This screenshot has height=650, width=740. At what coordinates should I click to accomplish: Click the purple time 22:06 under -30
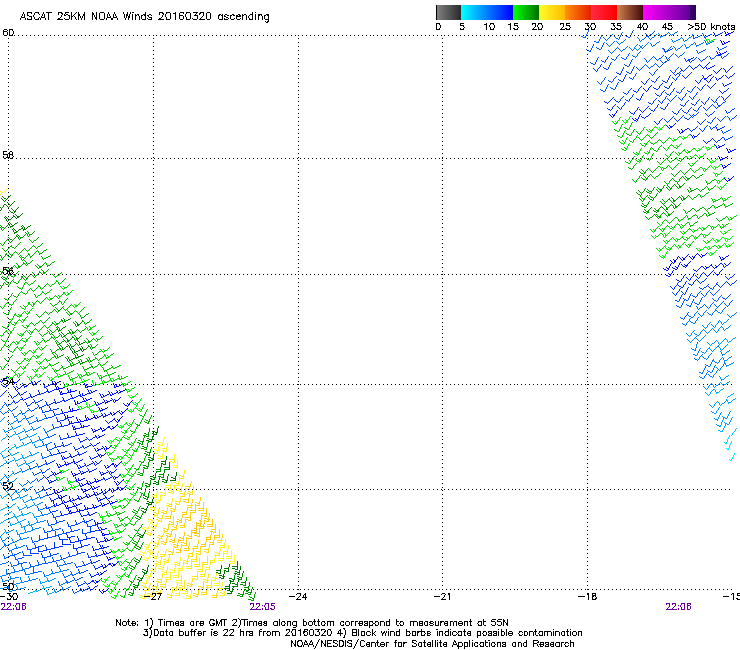(13, 607)
